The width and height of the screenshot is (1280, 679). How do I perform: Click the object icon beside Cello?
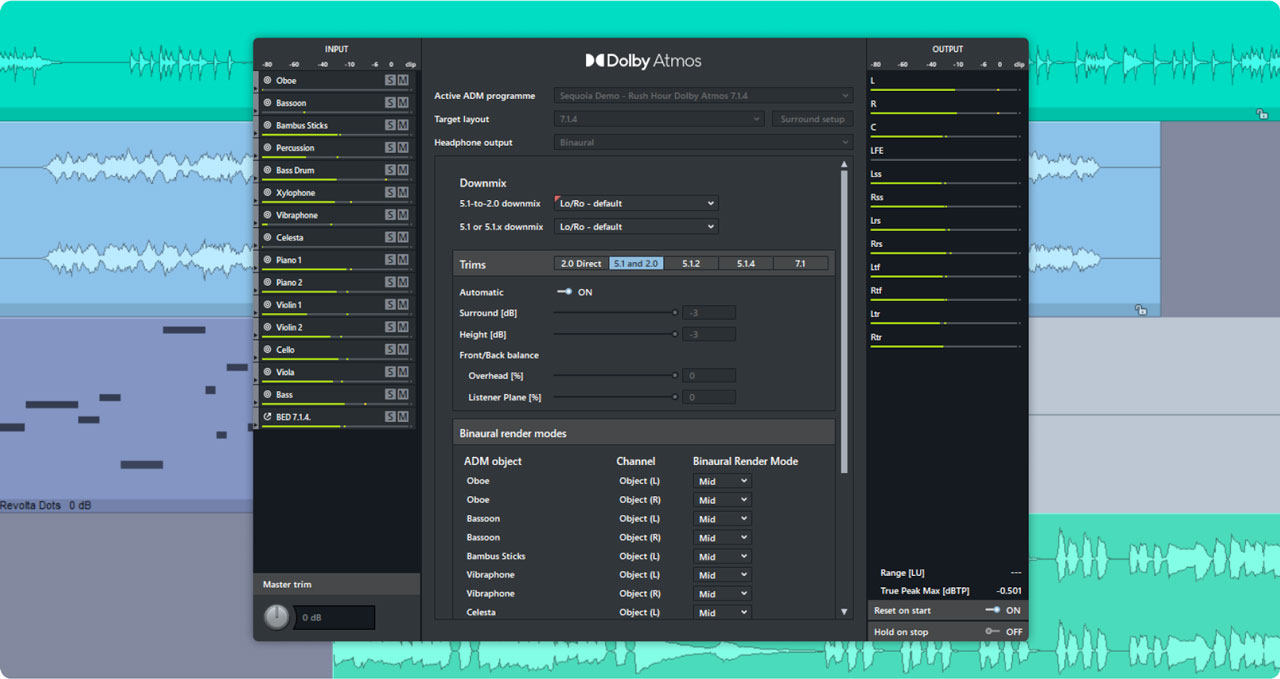point(267,349)
